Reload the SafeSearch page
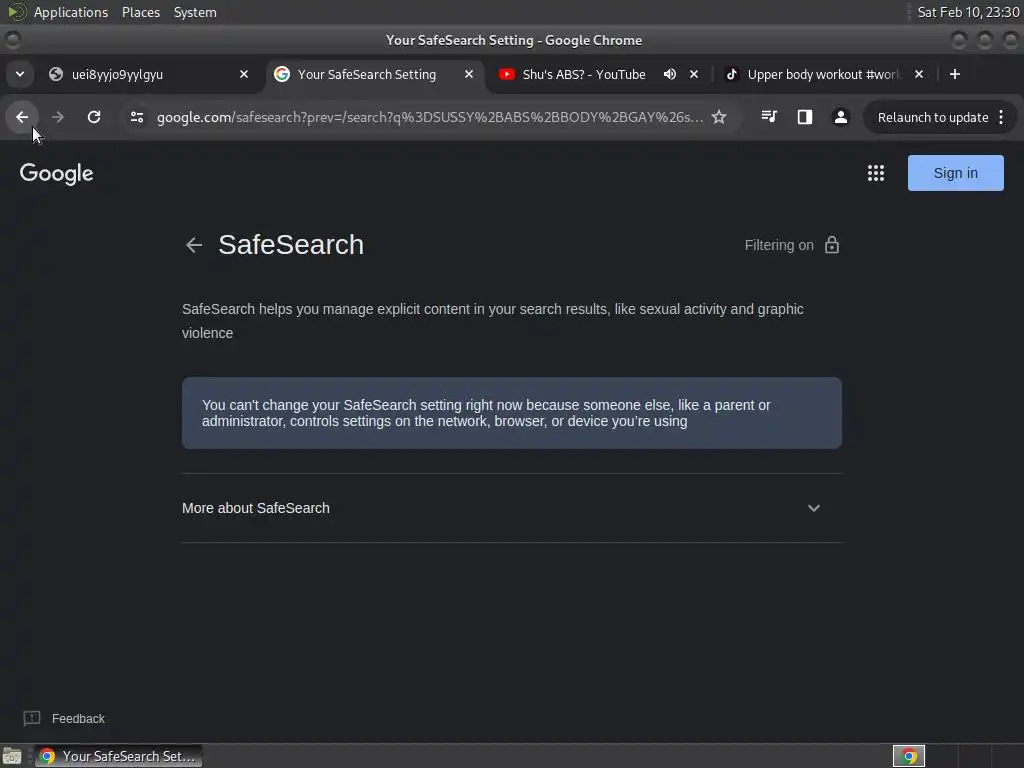 point(93,117)
